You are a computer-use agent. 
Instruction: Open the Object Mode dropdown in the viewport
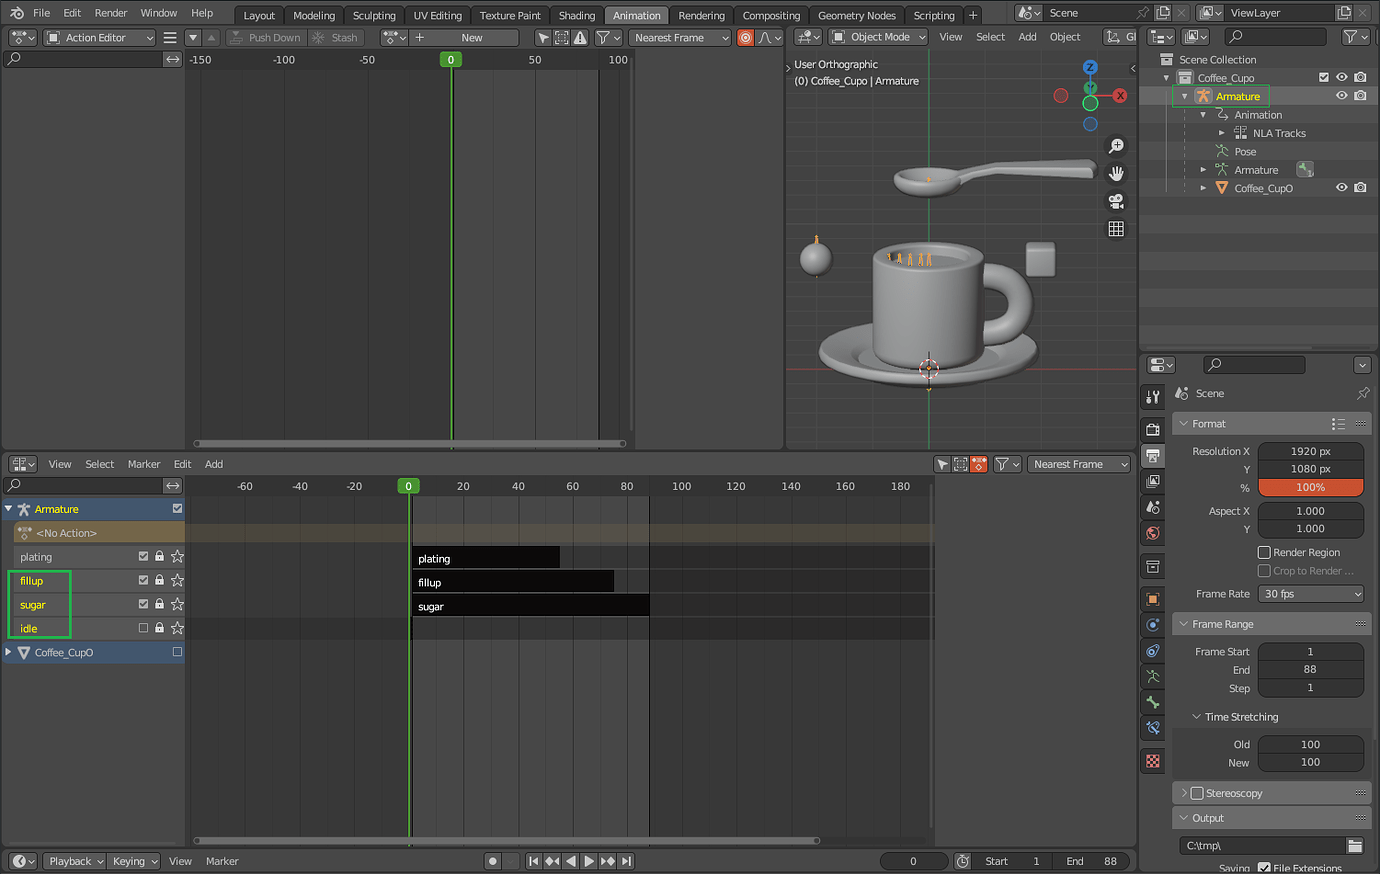coord(877,37)
